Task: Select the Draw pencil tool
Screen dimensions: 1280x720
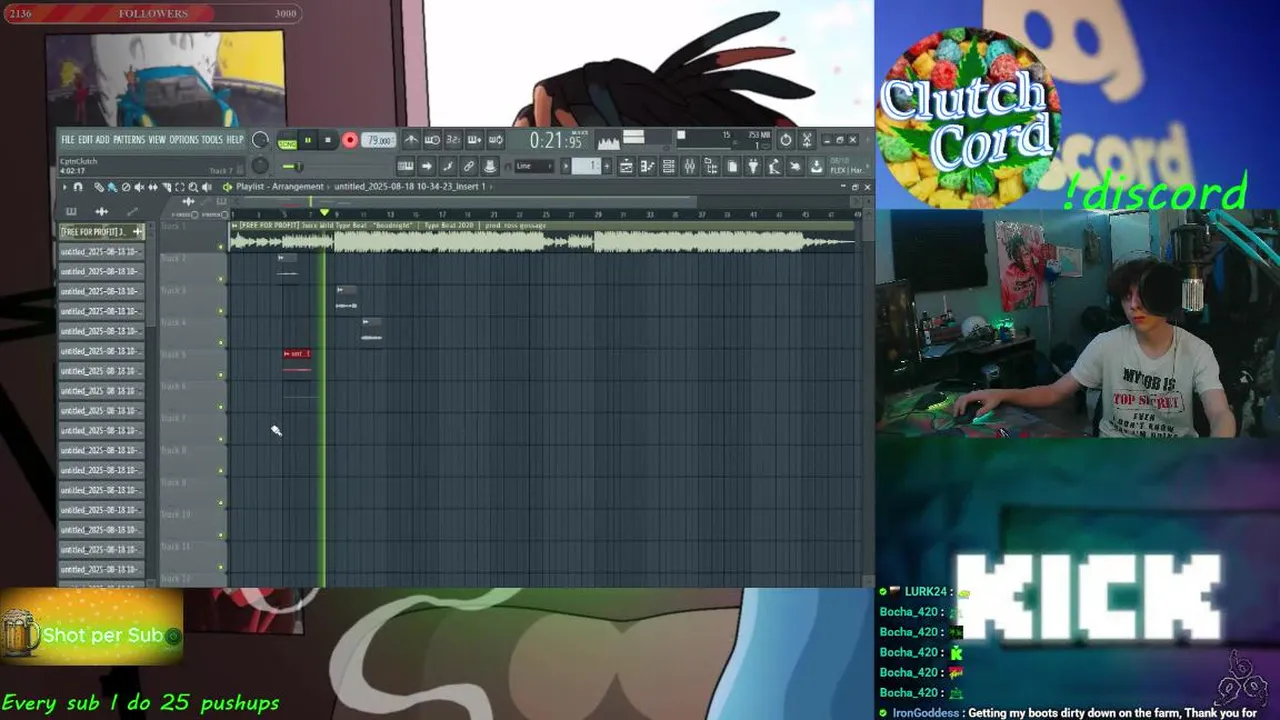Action: [99, 187]
